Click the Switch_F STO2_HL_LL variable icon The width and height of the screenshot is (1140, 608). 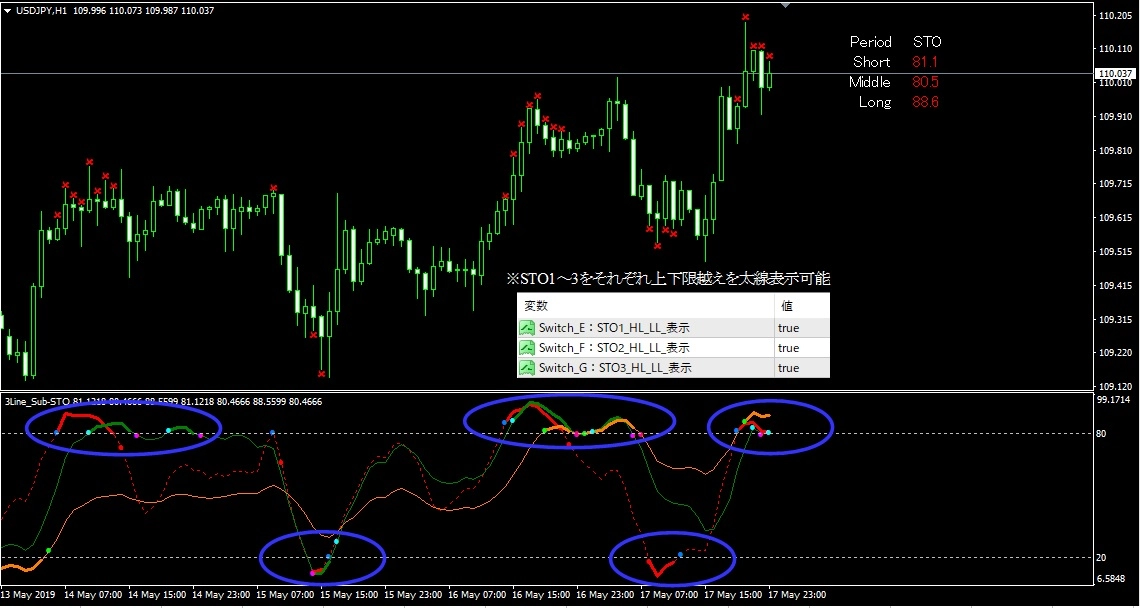coord(527,348)
